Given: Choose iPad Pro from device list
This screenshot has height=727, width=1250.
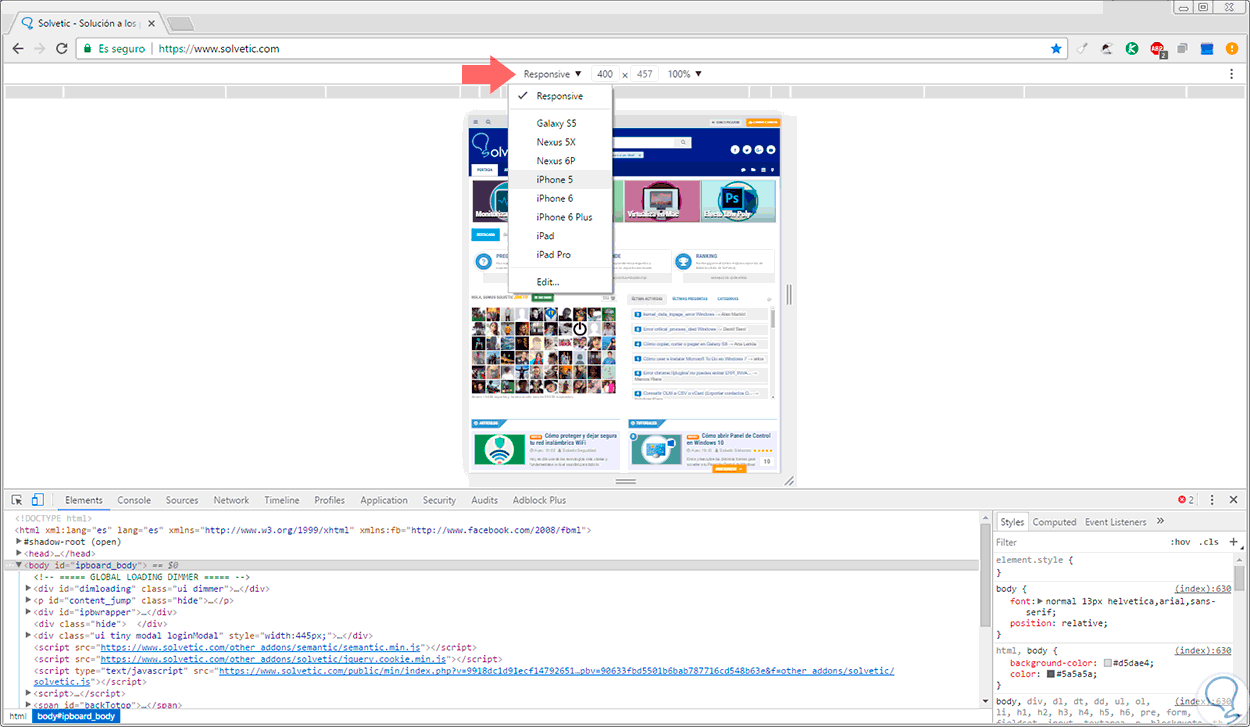Looking at the screenshot, I should pyautogui.click(x=560, y=255).
